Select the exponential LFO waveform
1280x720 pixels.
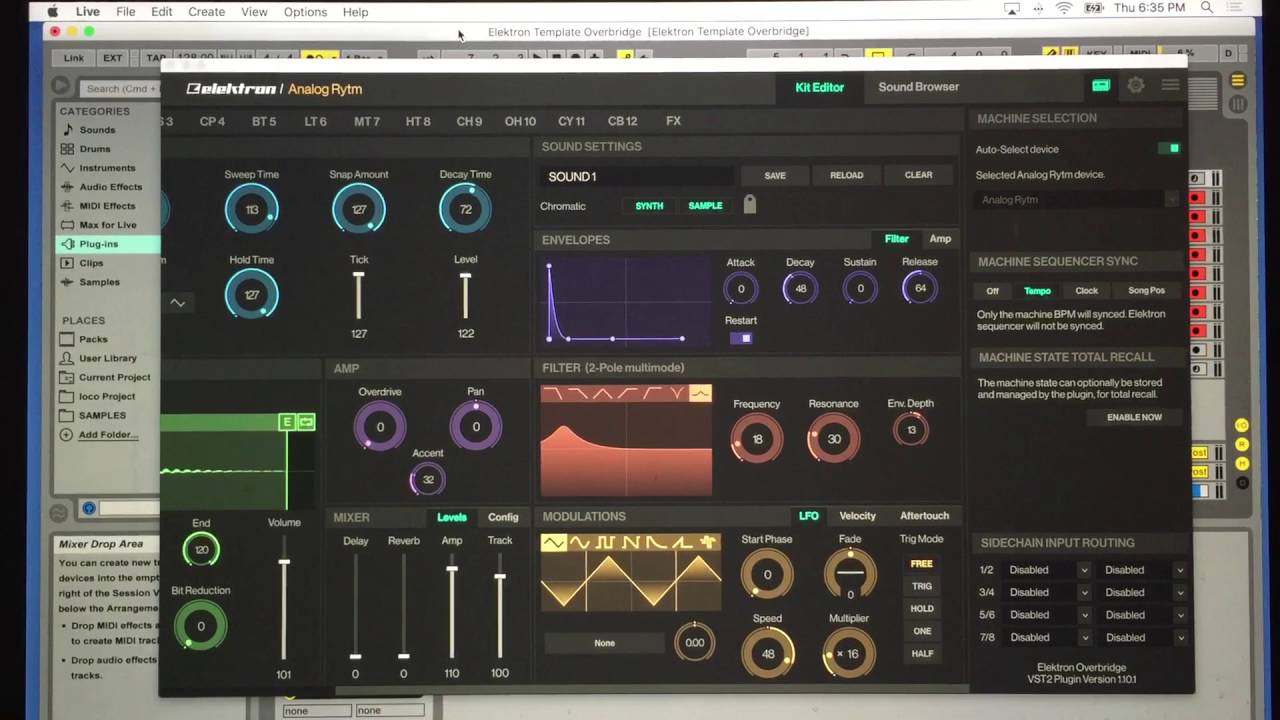(657, 543)
